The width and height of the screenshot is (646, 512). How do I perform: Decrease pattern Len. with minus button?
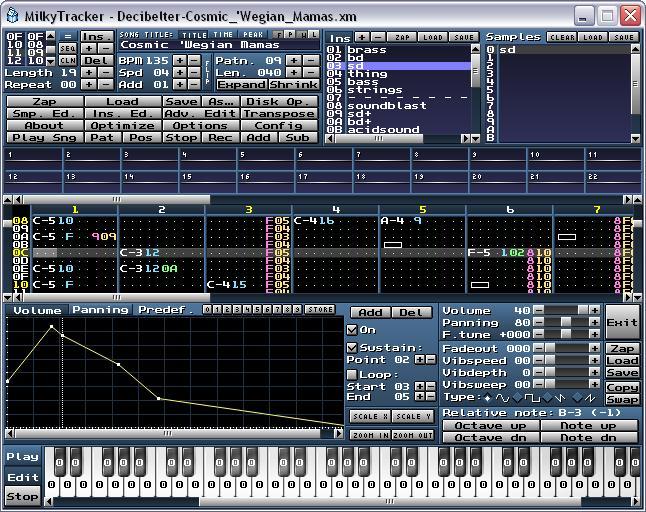[311, 73]
